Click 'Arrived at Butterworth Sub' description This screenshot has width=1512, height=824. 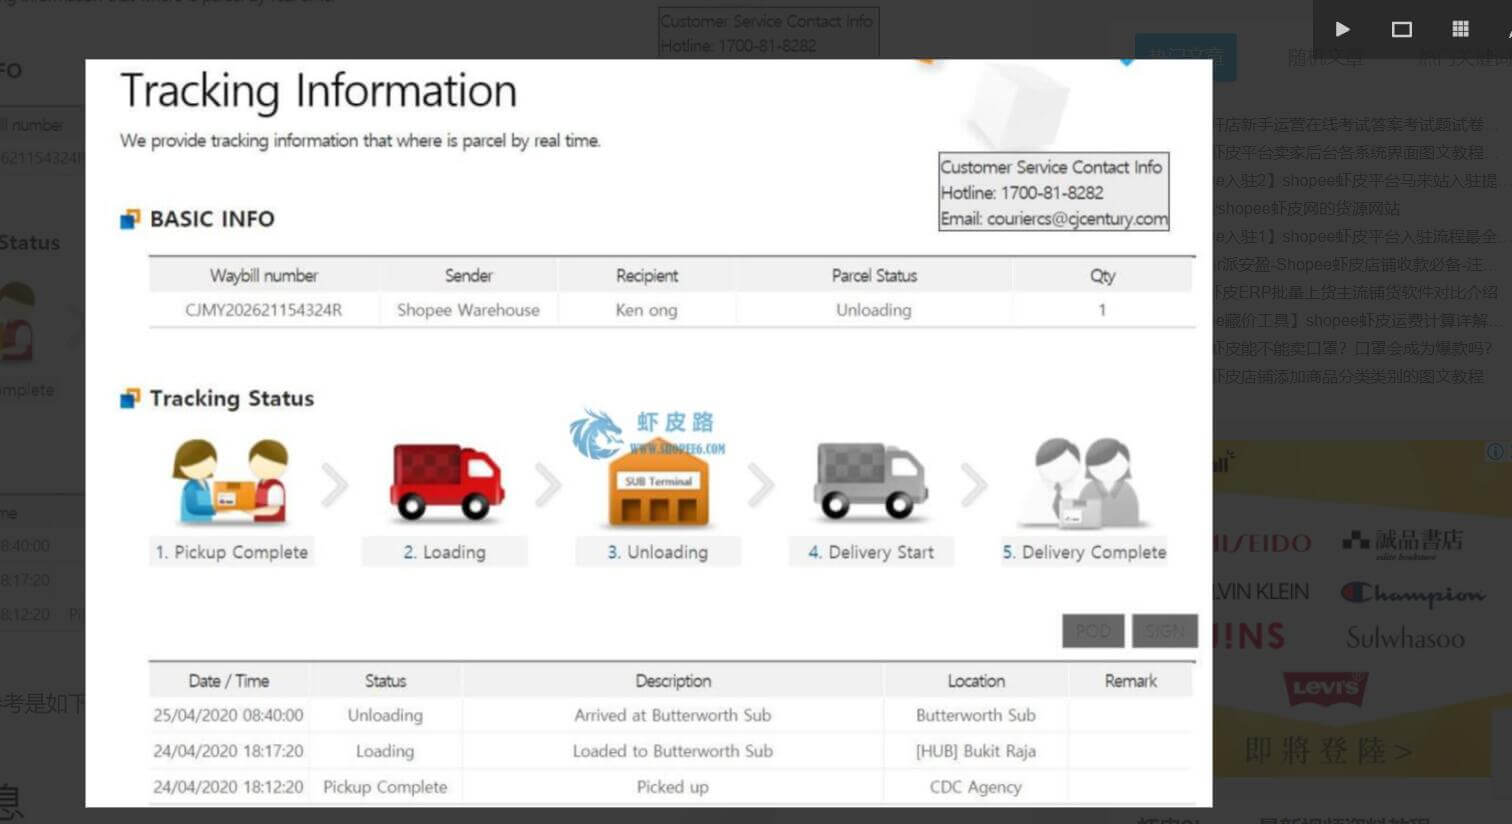click(x=673, y=715)
